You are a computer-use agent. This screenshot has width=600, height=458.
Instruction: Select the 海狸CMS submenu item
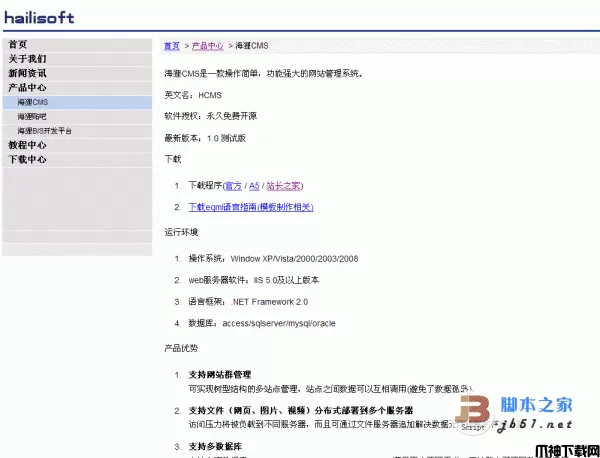point(77,102)
